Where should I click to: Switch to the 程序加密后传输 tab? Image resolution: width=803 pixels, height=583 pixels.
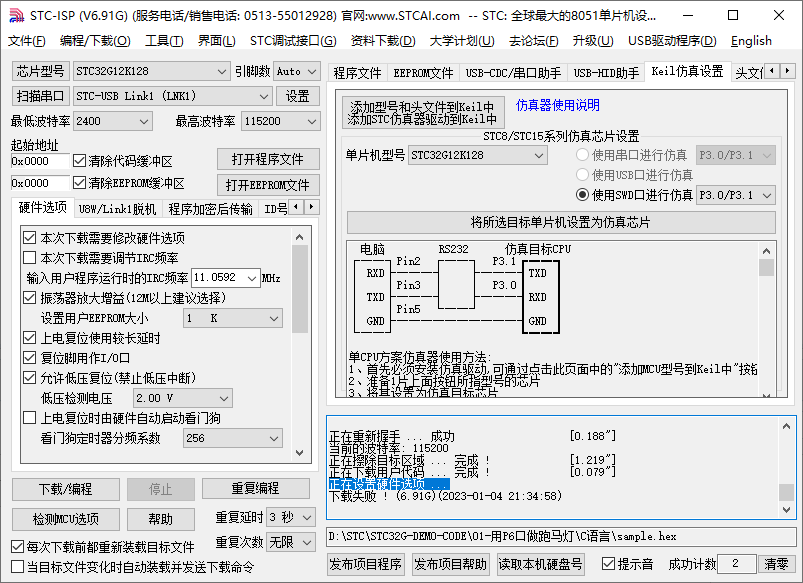coord(210,209)
